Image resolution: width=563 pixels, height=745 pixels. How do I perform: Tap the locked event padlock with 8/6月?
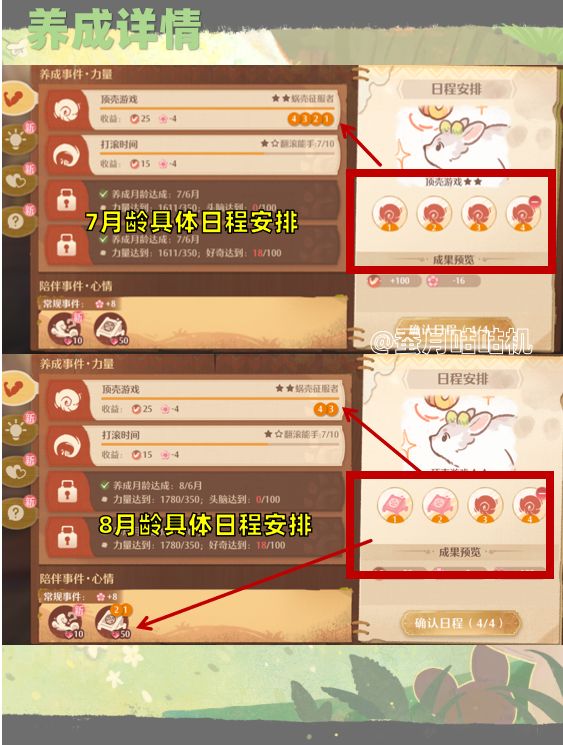point(67,491)
